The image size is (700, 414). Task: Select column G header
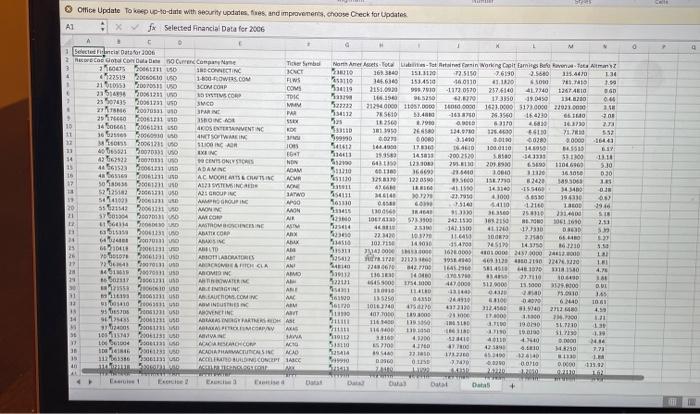coord(347,44)
